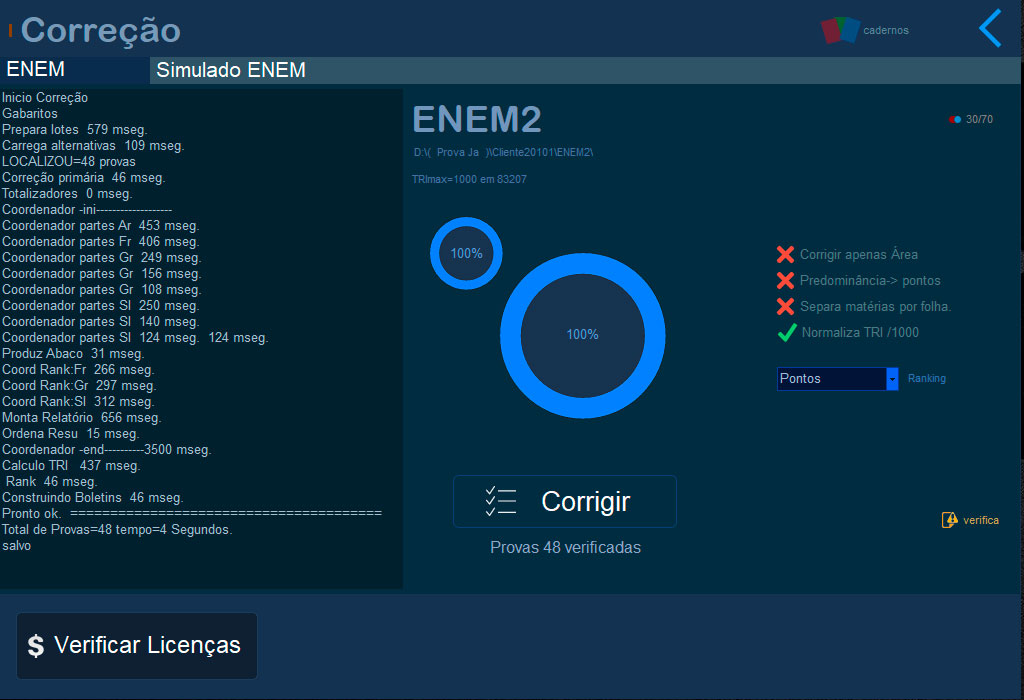
Task: Click the Corrigir button
Action: tap(565, 501)
